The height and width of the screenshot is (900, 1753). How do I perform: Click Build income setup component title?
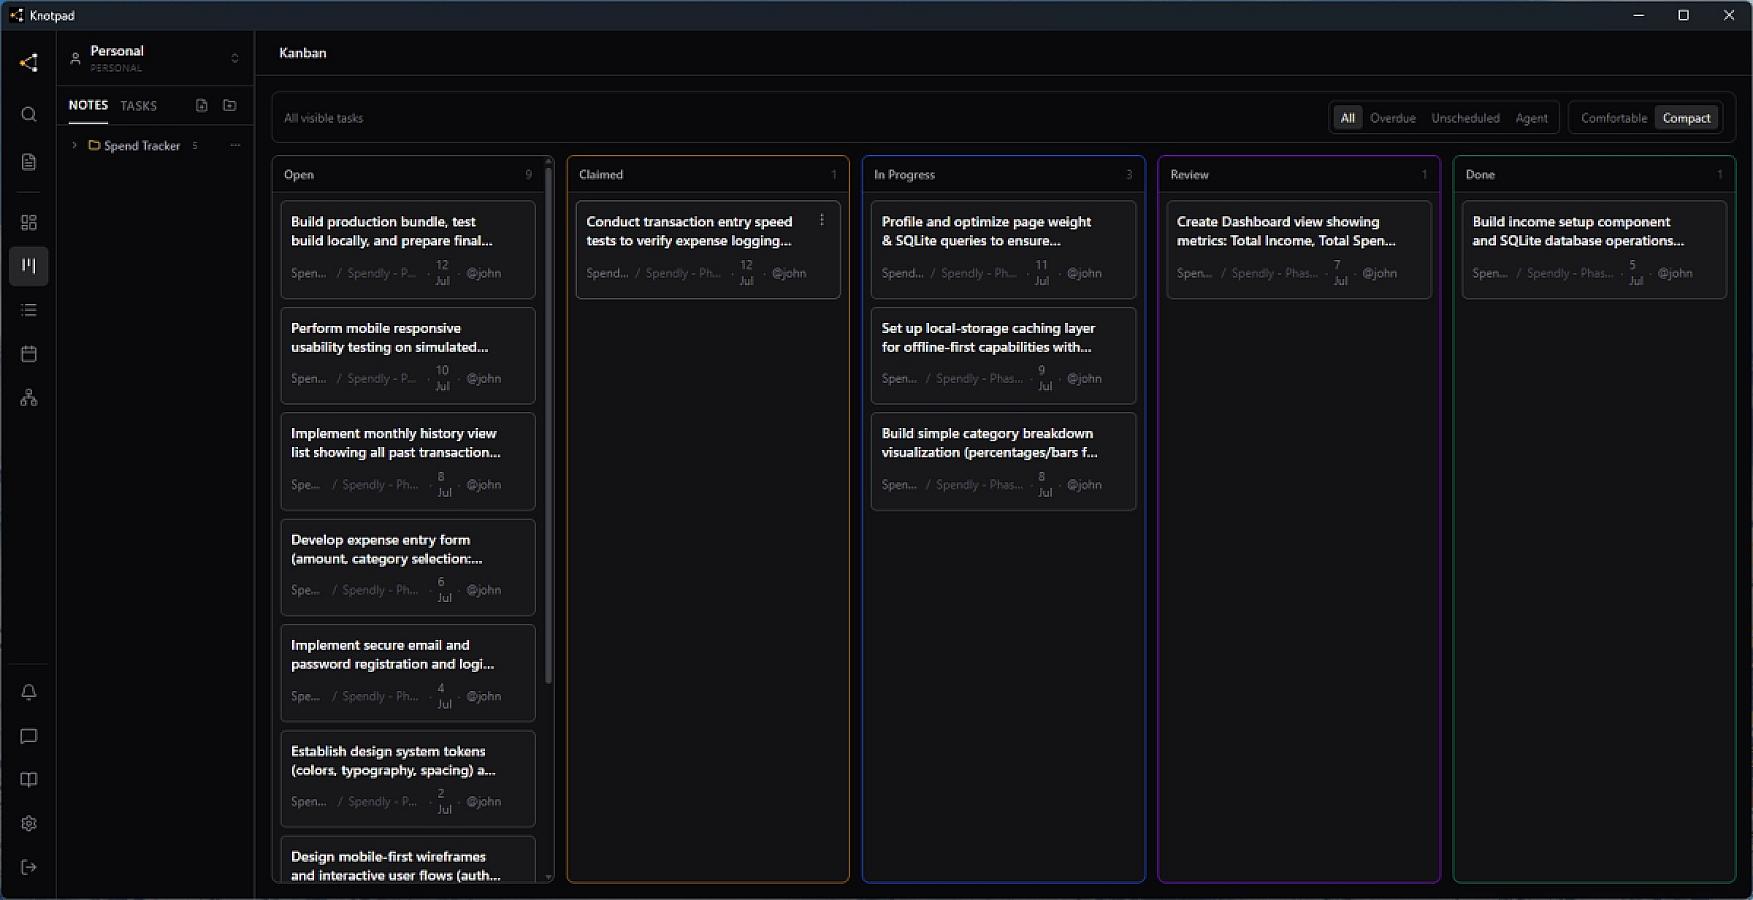coord(1578,231)
